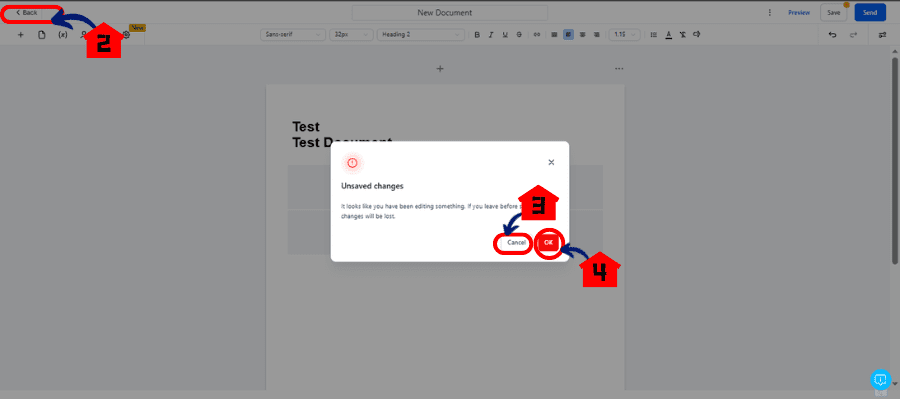
Task: Close the Unsaved changes dialog
Action: click(x=551, y=162)
